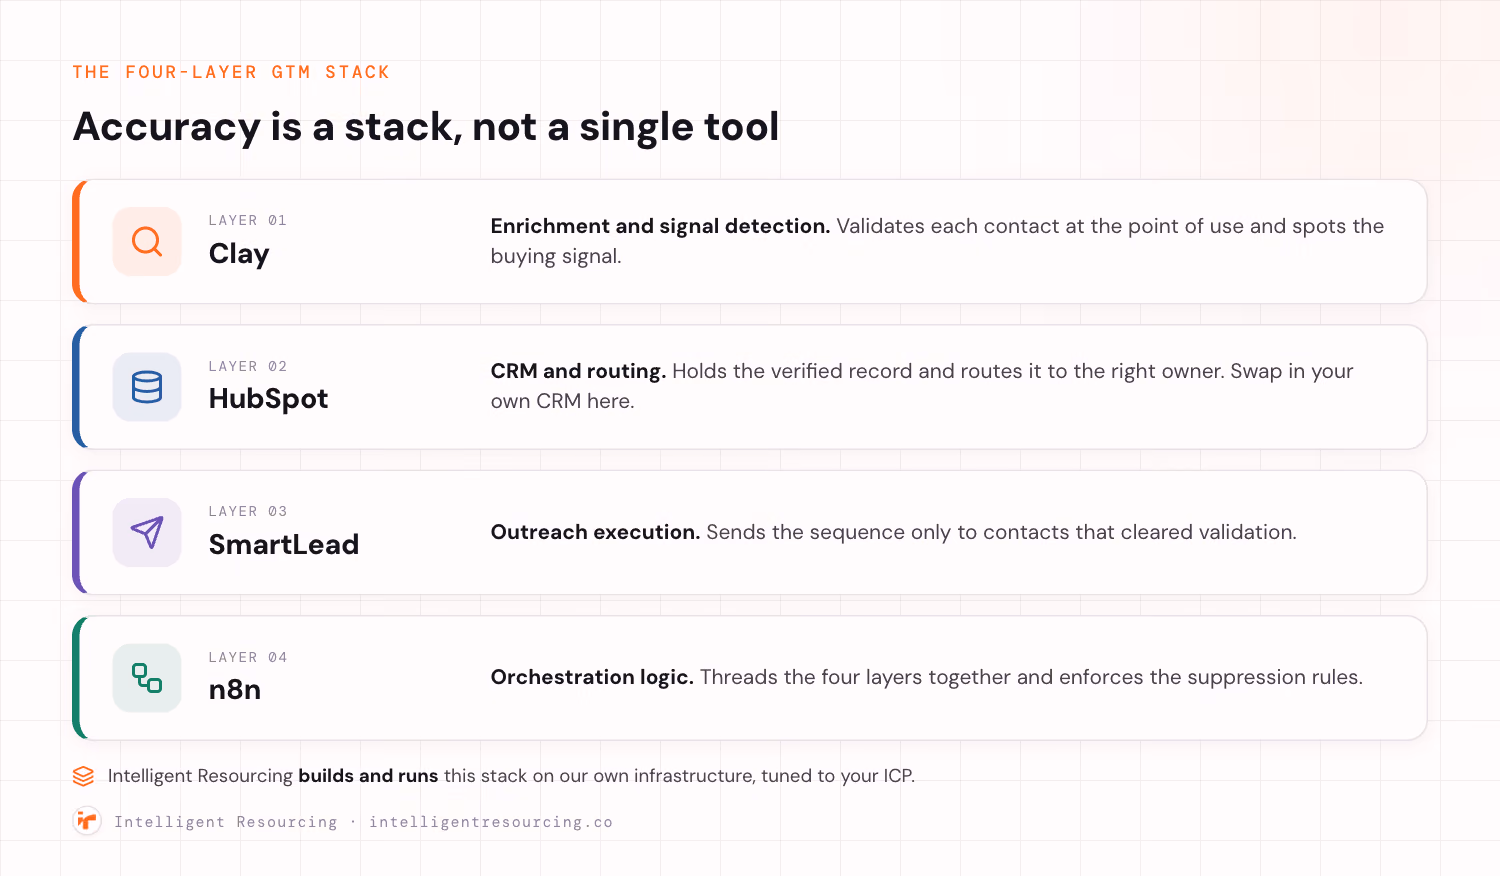The image size is (1500, 876).
Task: Open the intelligentresourcing.co link
Action: click(x=491, y=822)
